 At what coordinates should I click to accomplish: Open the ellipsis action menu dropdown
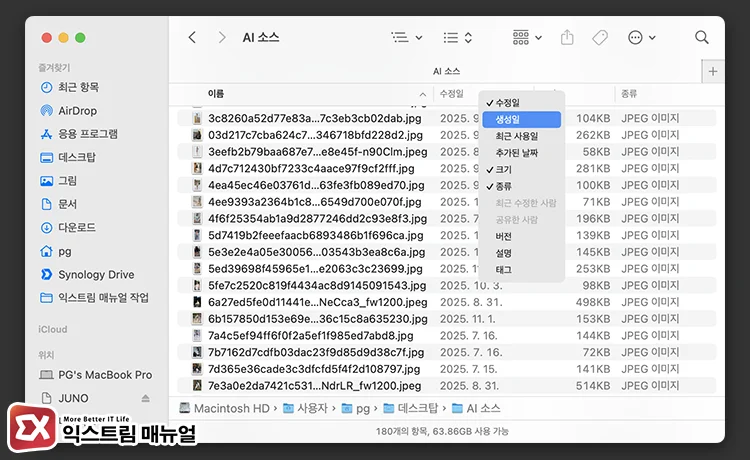point(641,38)
